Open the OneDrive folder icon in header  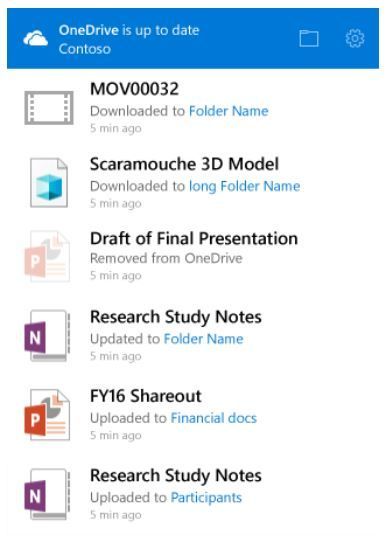309,38
